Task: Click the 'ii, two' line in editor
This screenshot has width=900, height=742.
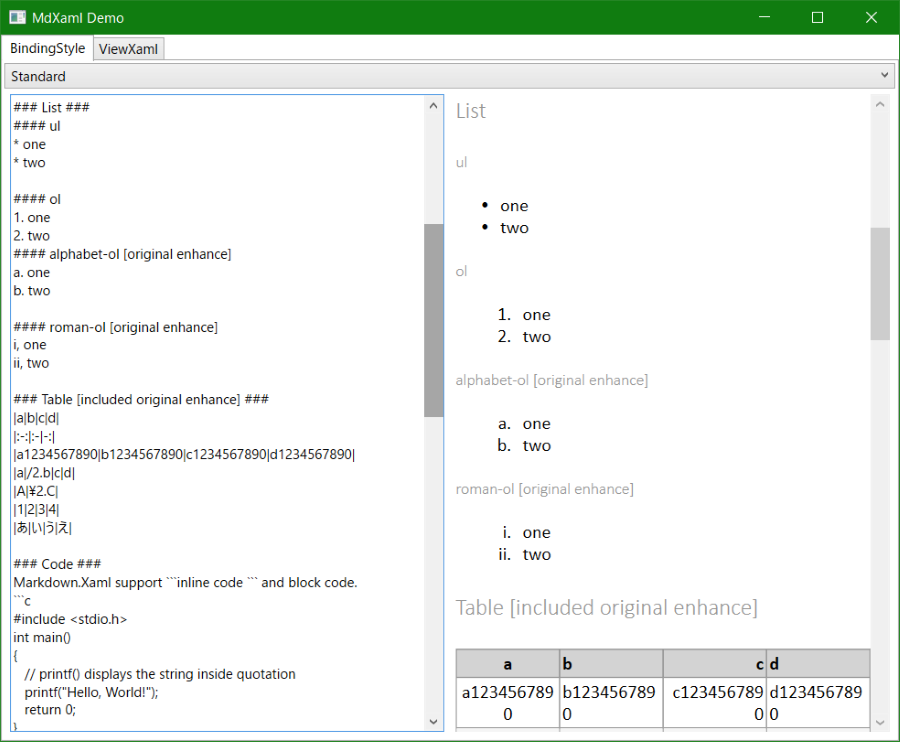Action: coord(31,363)
